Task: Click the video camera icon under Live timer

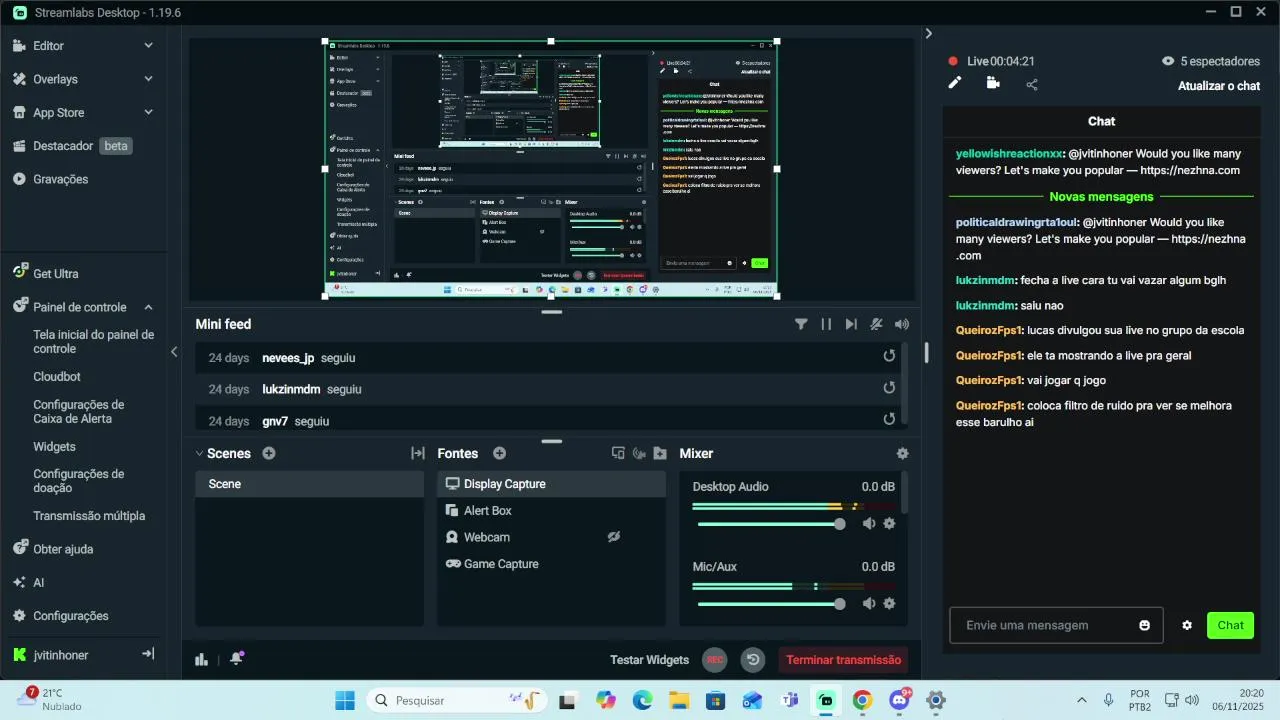Action: (993, 83)
